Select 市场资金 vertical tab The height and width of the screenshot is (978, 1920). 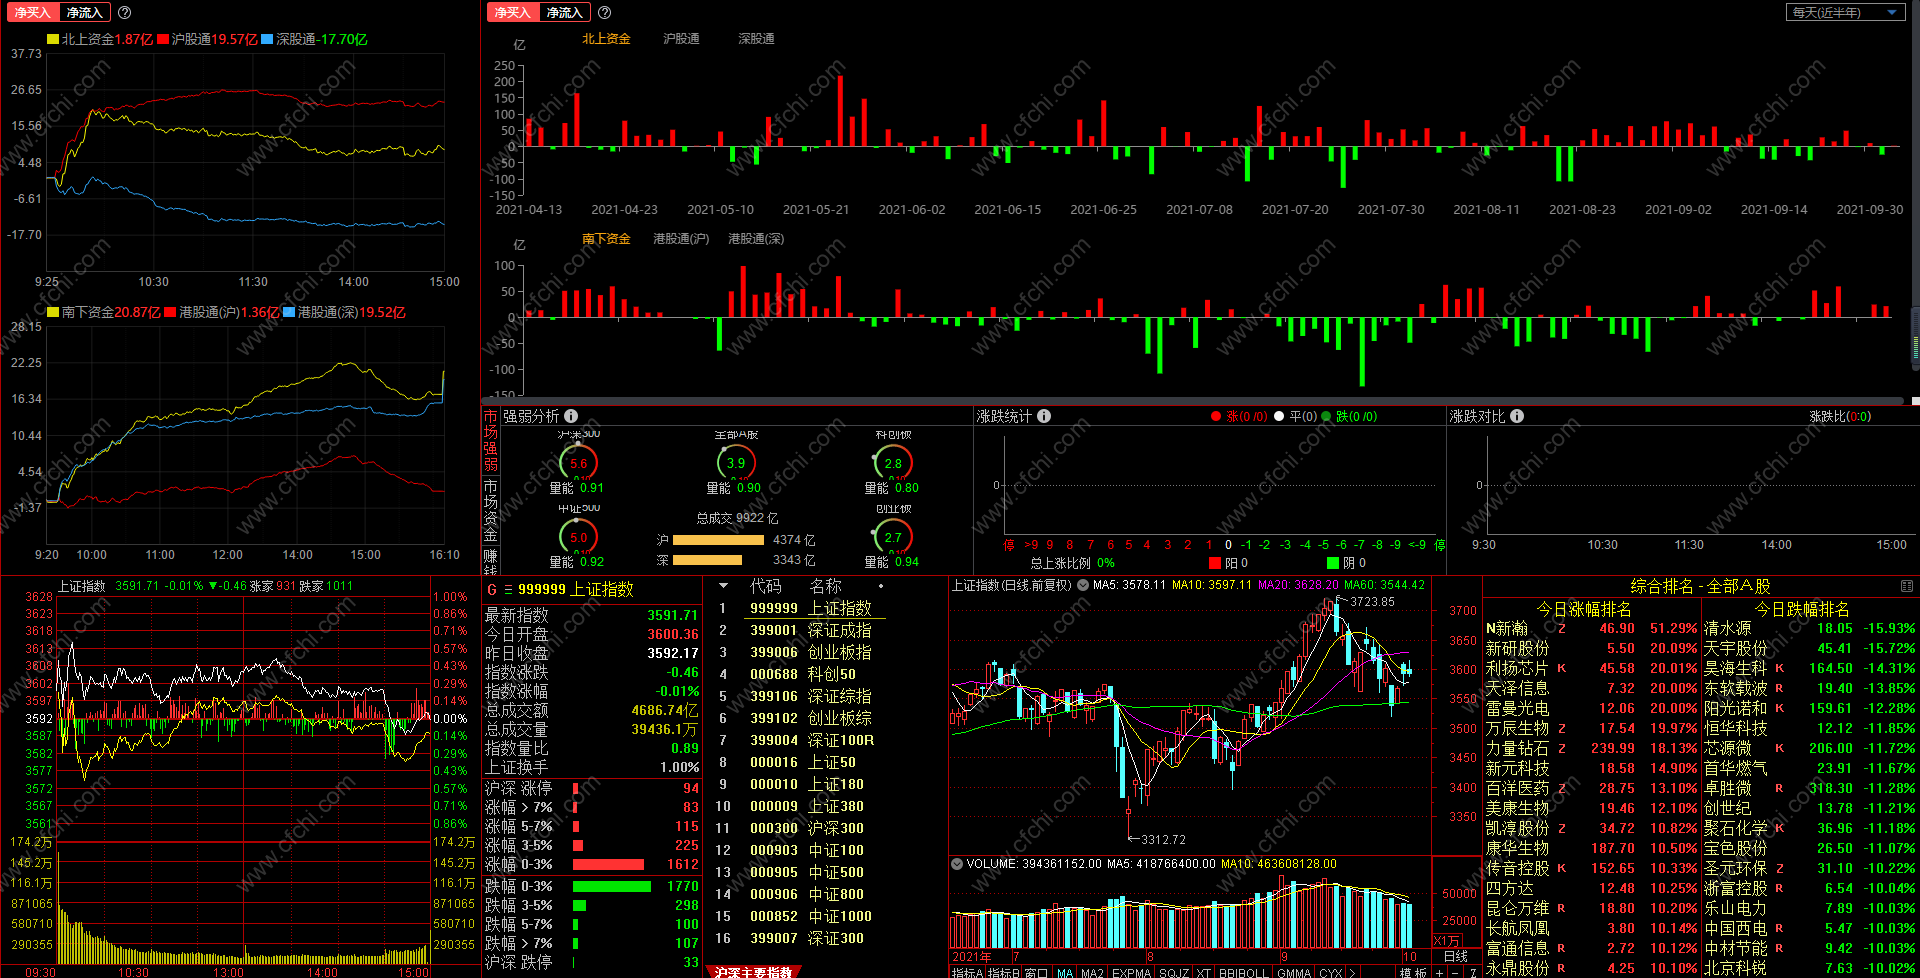[x=491, y=511]
